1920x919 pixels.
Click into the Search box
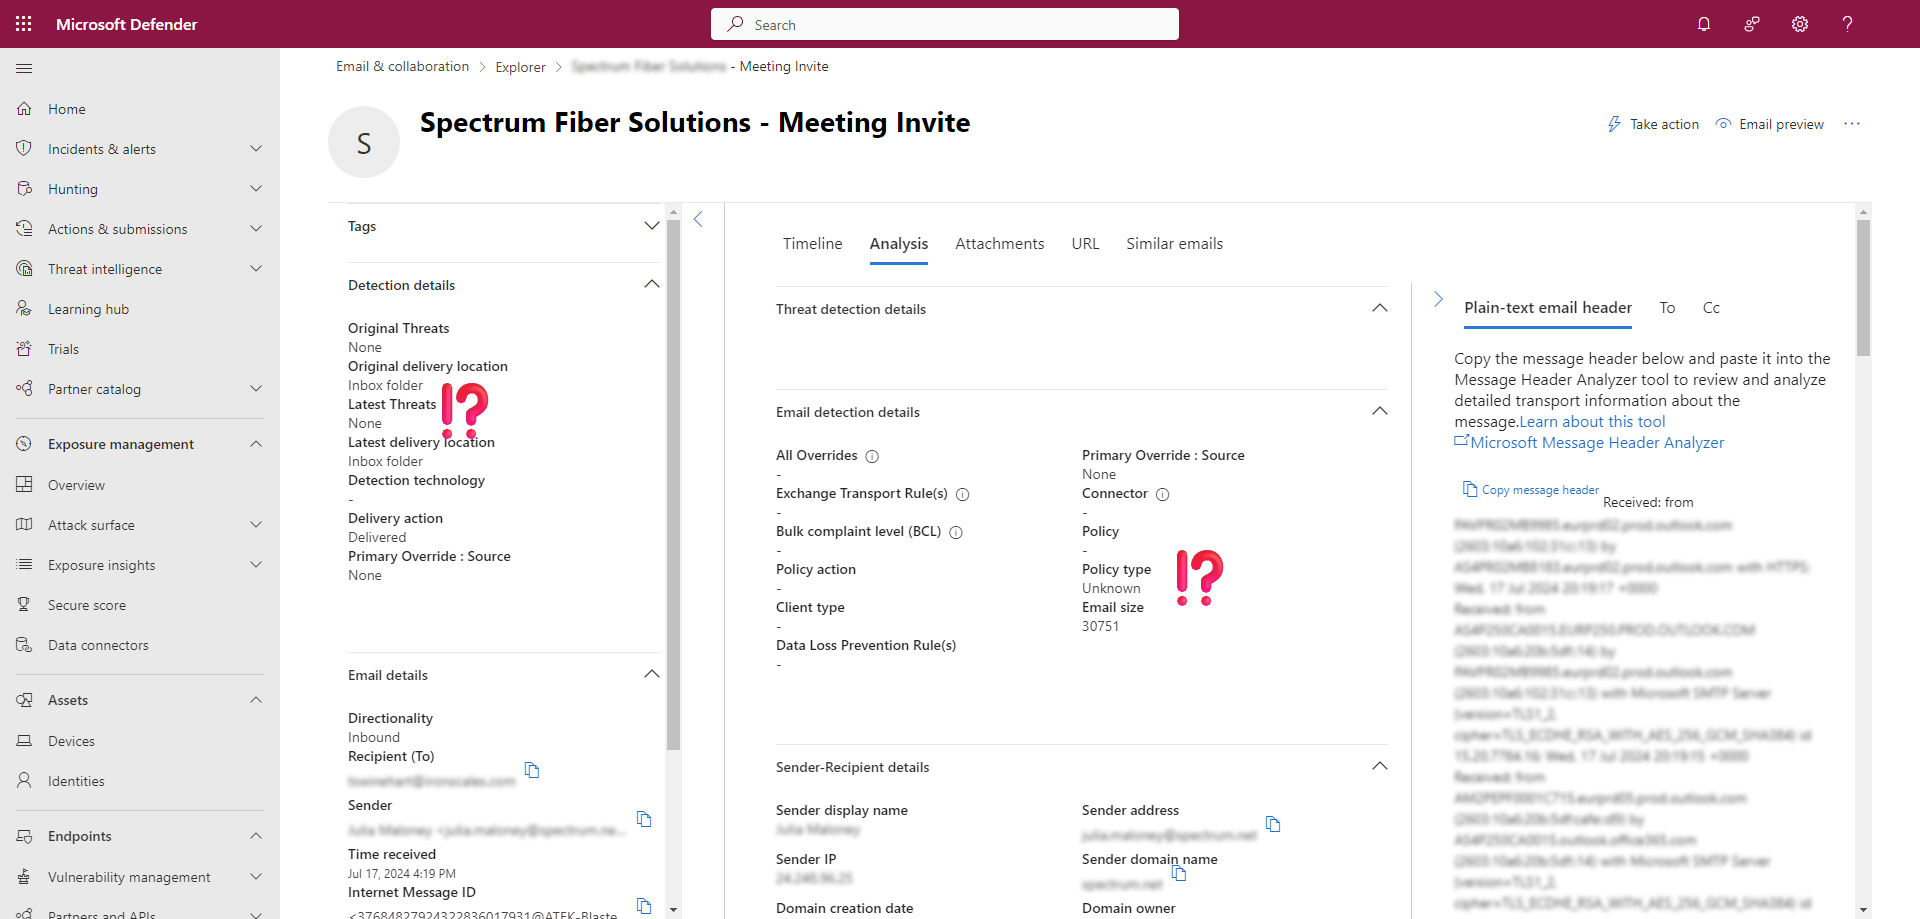(944, 24)
